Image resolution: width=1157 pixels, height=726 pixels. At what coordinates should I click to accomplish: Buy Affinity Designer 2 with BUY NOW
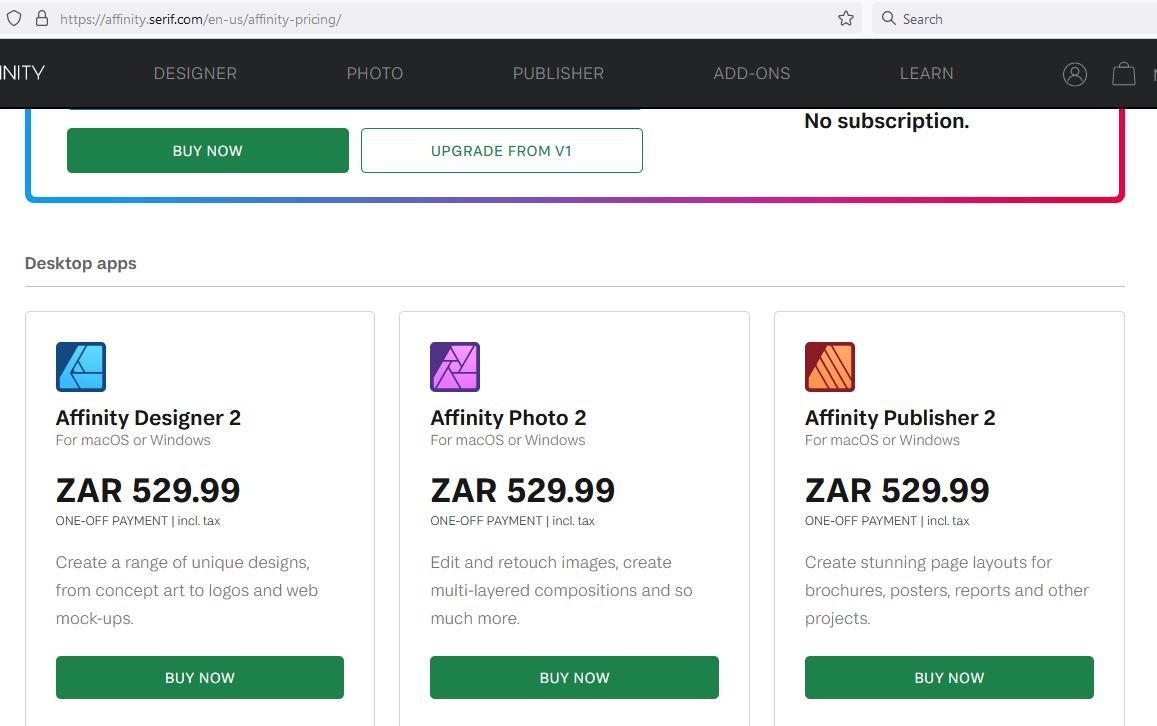pyautogui.click(x=200, y=677)
